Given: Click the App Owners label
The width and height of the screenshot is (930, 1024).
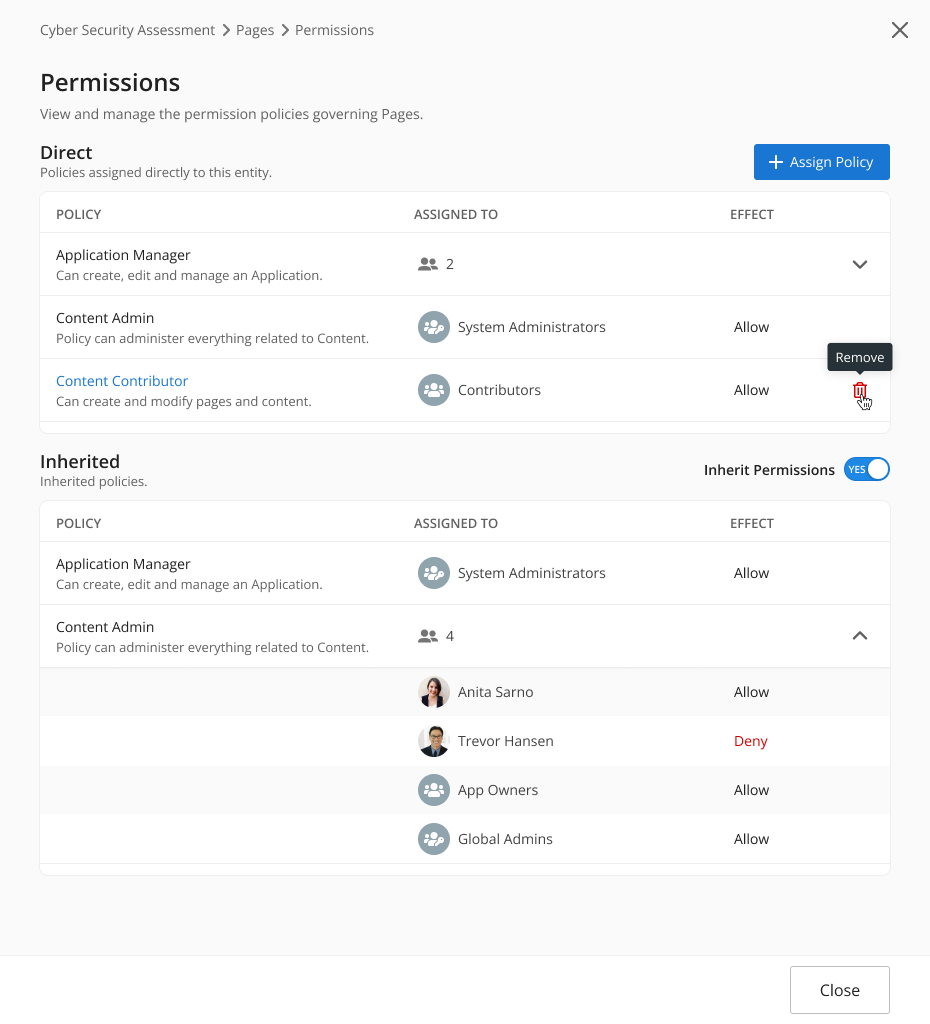Looking at the screenshot, I should [498, 790].
